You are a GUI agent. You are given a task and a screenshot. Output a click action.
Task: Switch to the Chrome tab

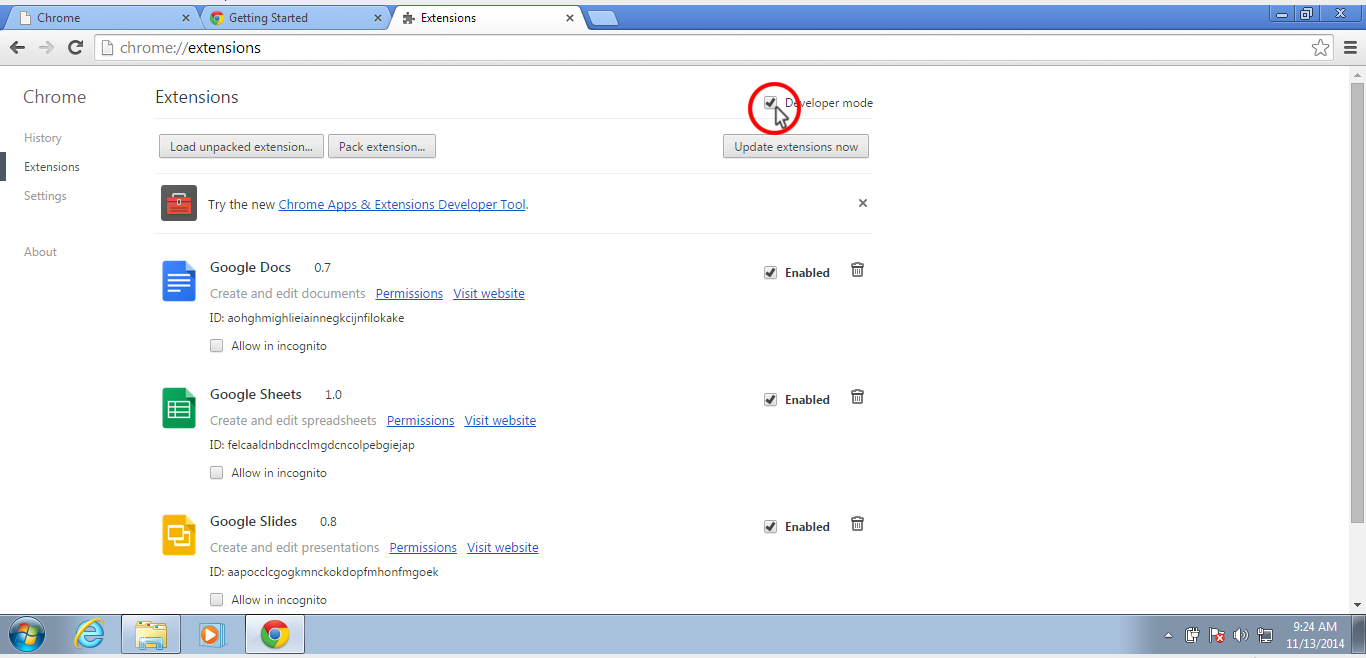pos(100,17)
